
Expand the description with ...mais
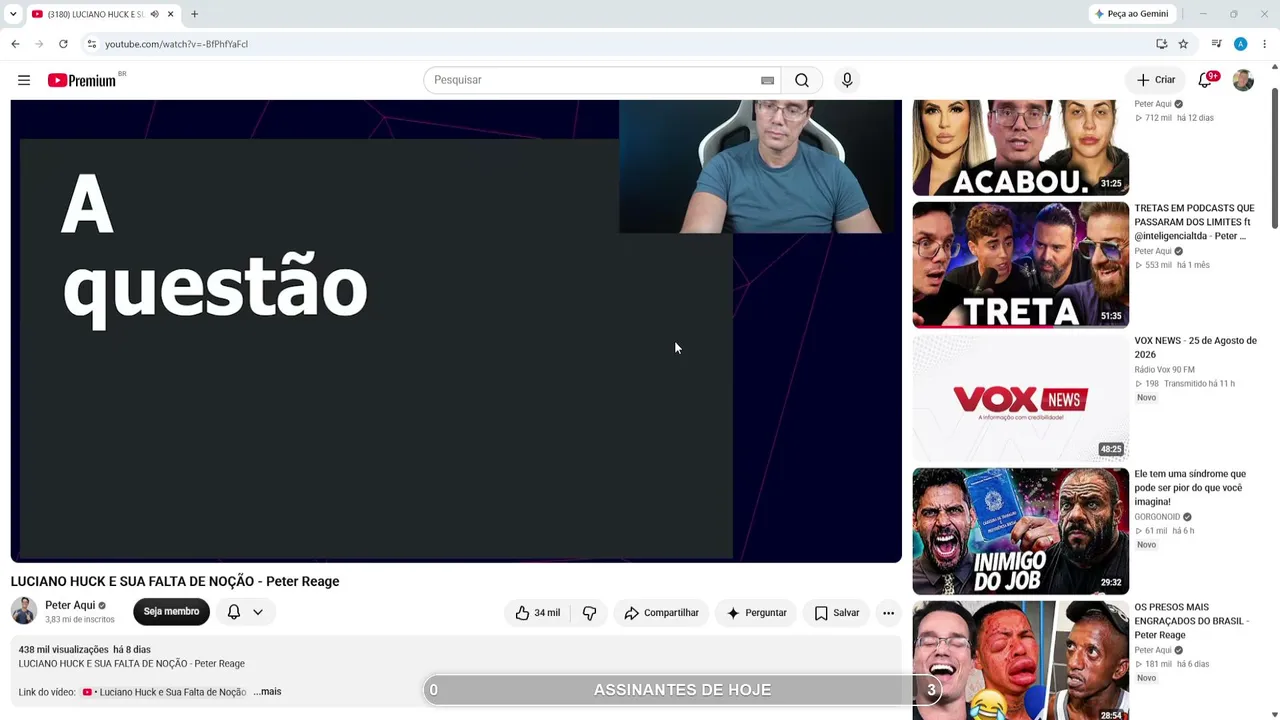(267, 692)
